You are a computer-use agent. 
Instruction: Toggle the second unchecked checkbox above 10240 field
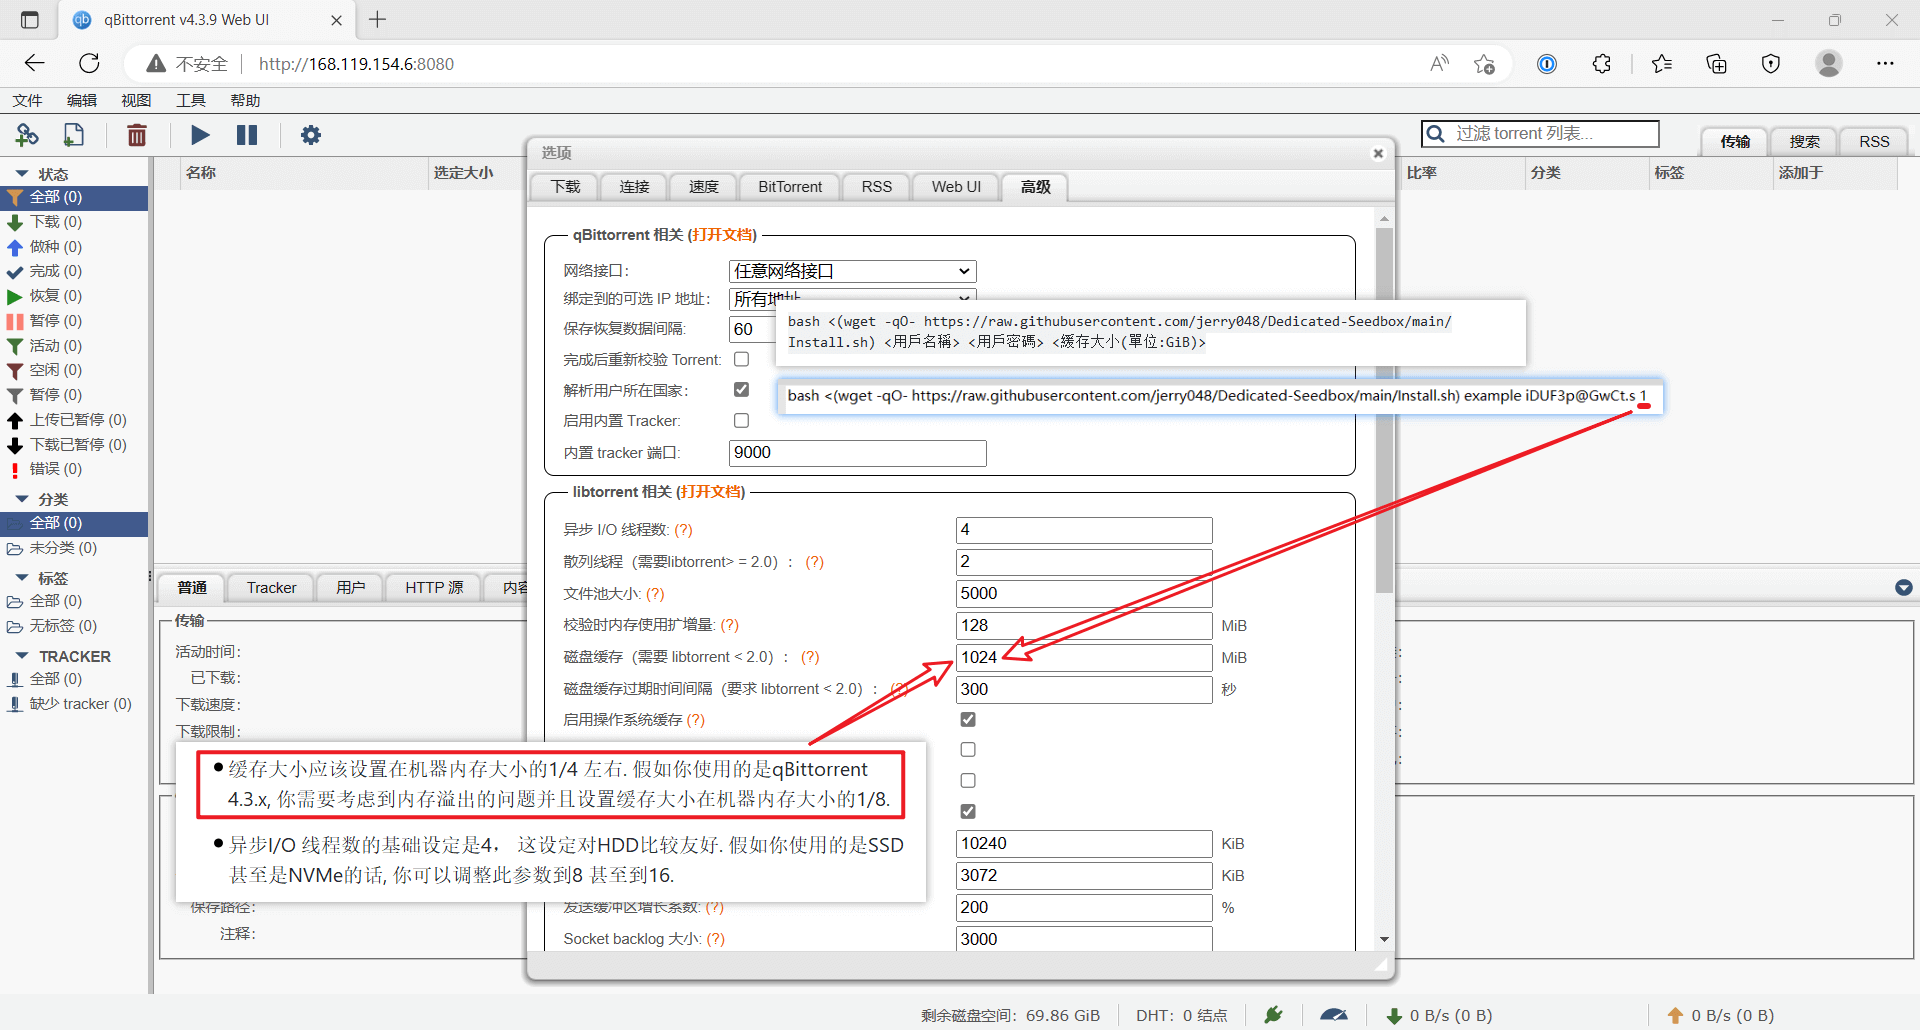click(x=968, y=781)
